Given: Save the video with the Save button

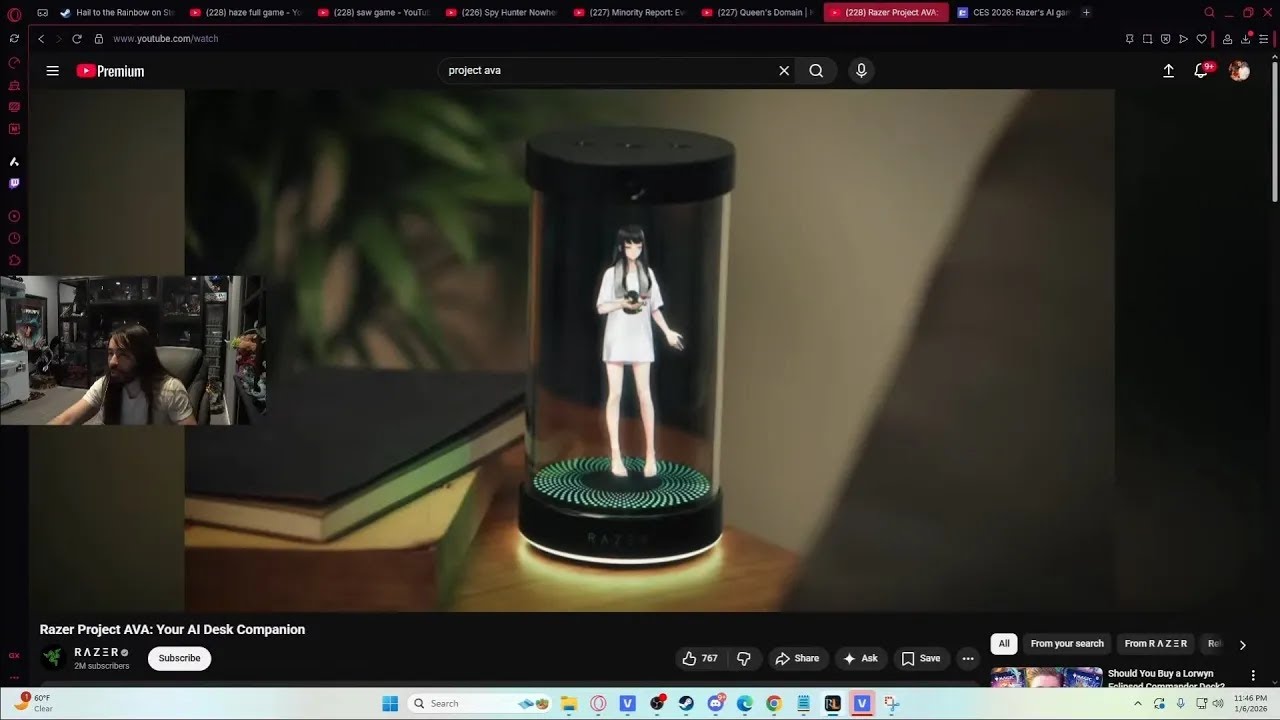Looking at the screenshot, I should [x=920, y=658].
